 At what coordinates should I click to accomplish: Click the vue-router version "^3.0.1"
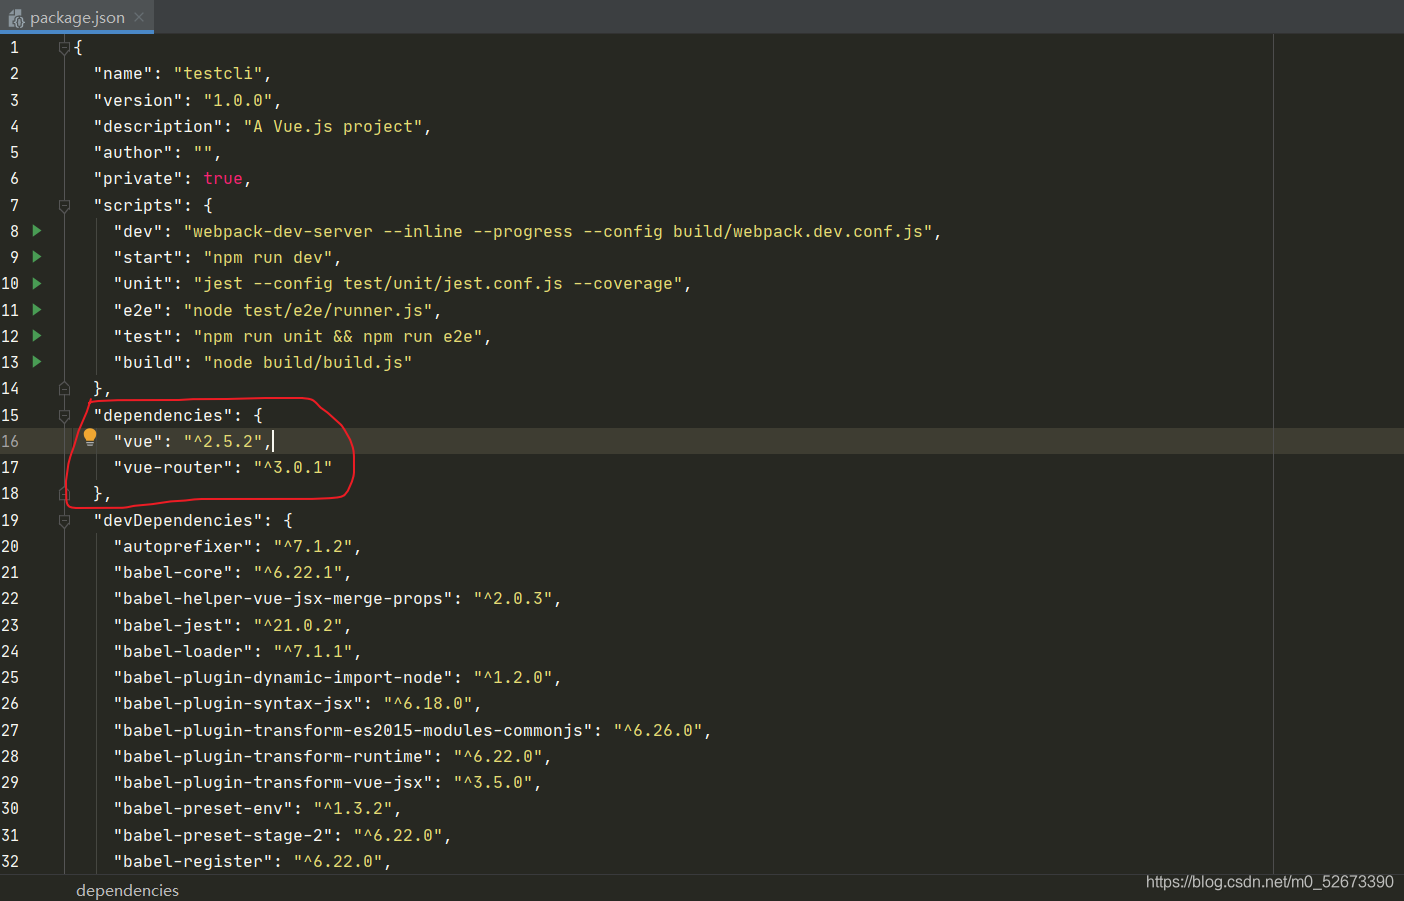(293, 467)
